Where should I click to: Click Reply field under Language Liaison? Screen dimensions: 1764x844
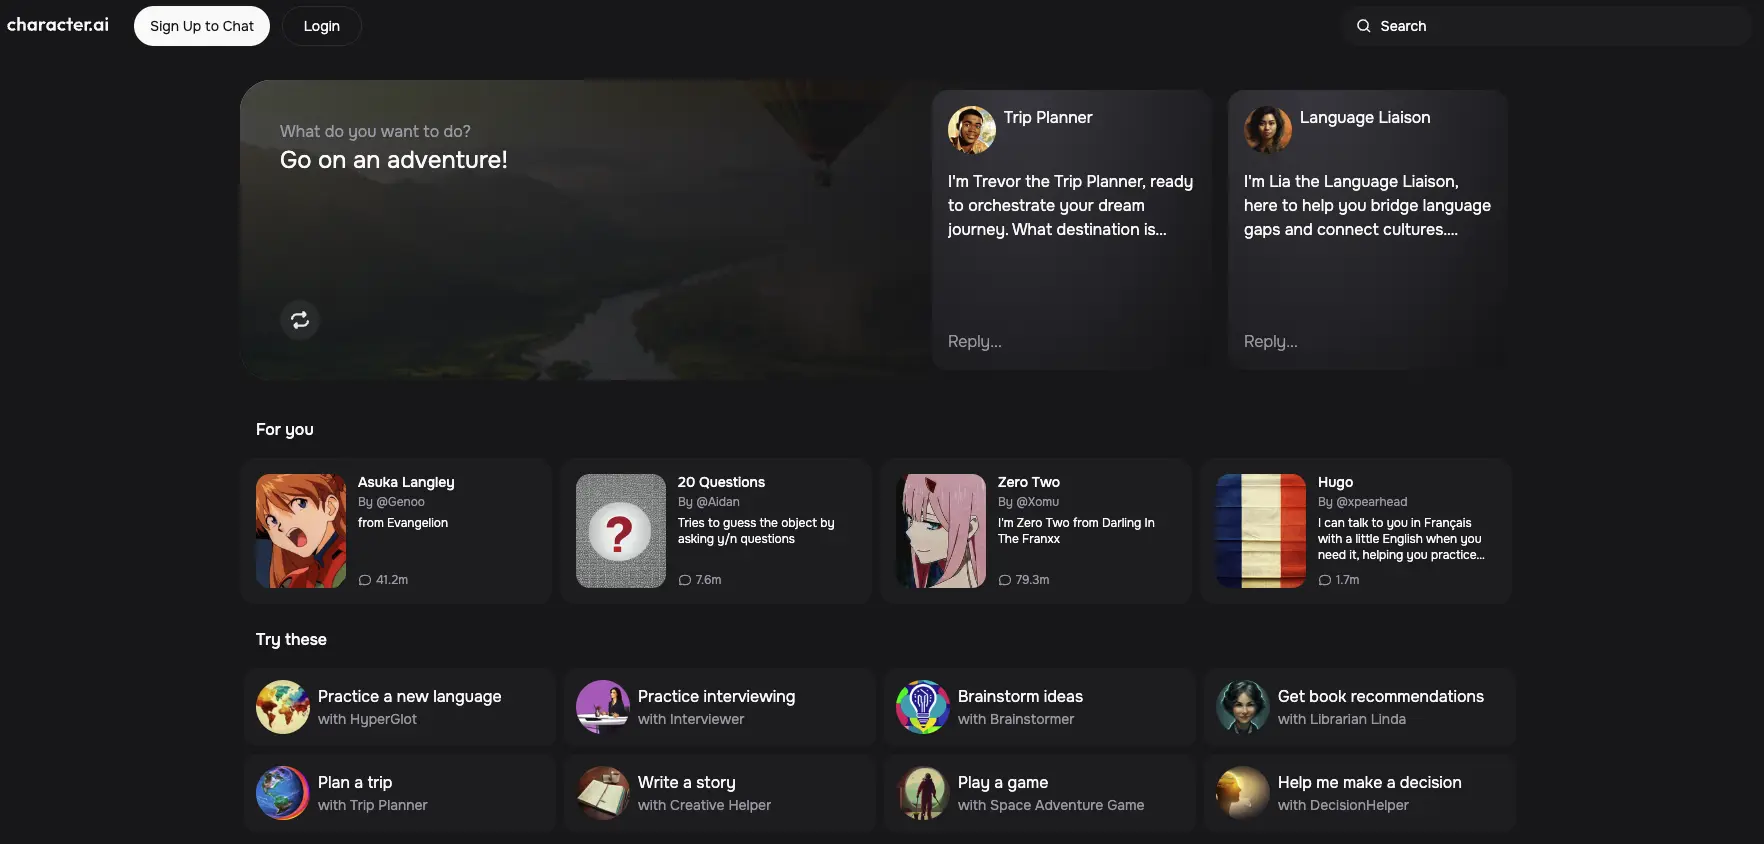point(1366,342)
